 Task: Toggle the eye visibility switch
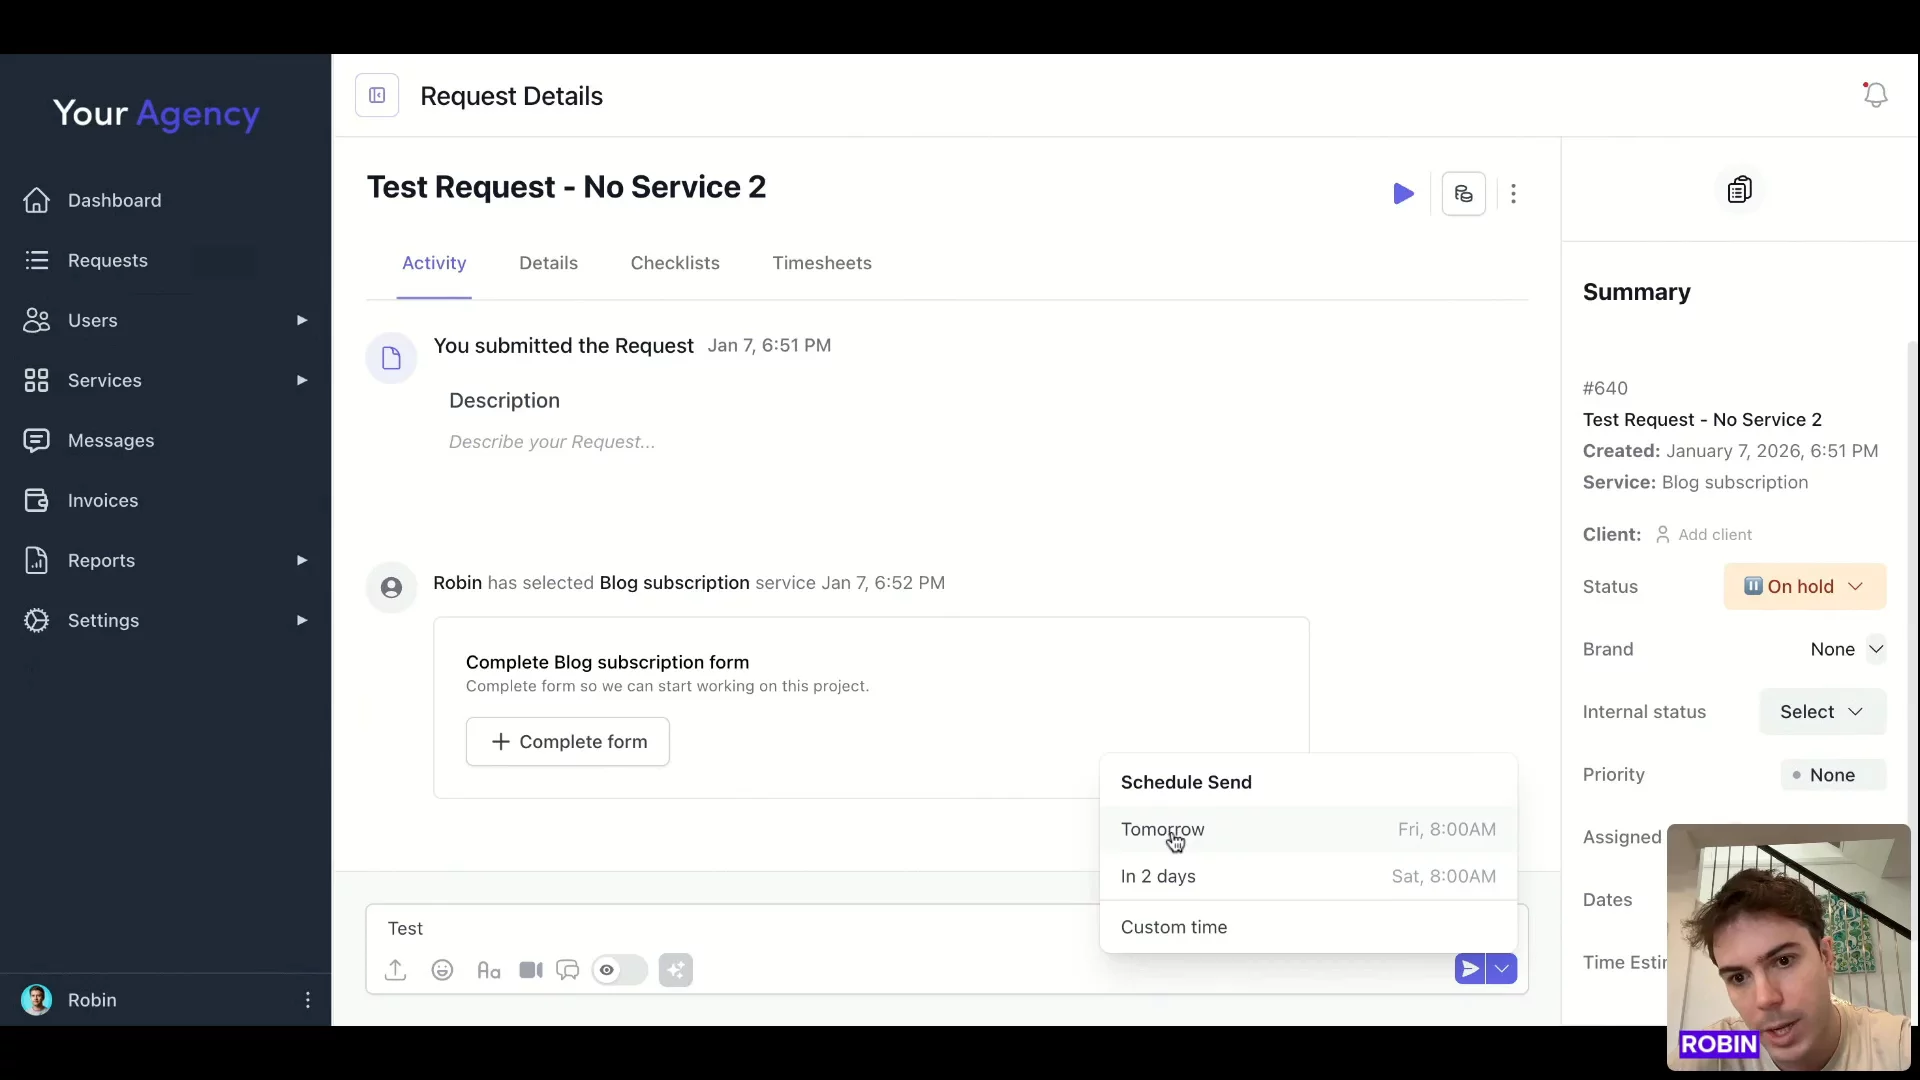coord(619,970)
